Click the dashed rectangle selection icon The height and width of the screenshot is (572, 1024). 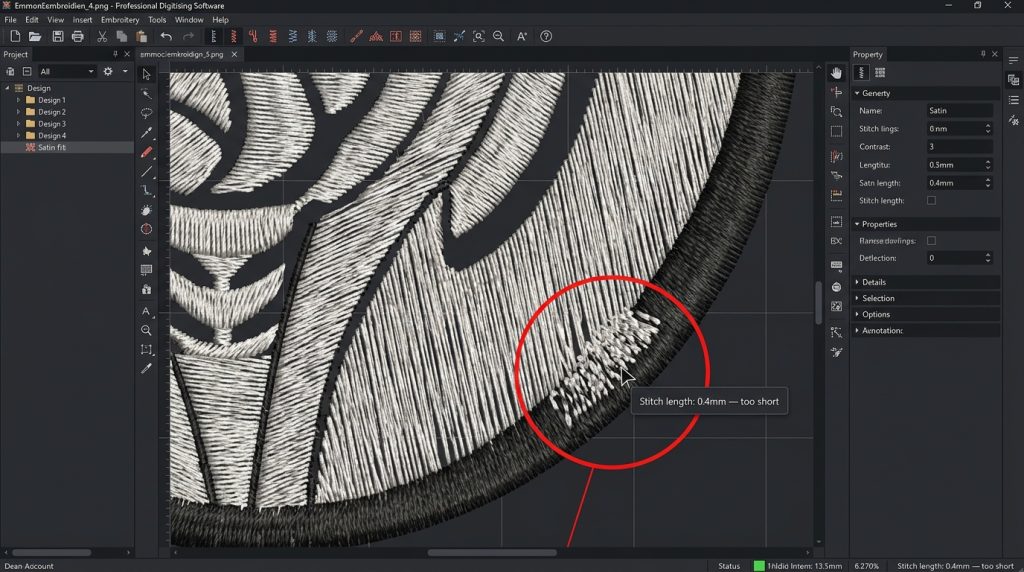pos(836,131)
